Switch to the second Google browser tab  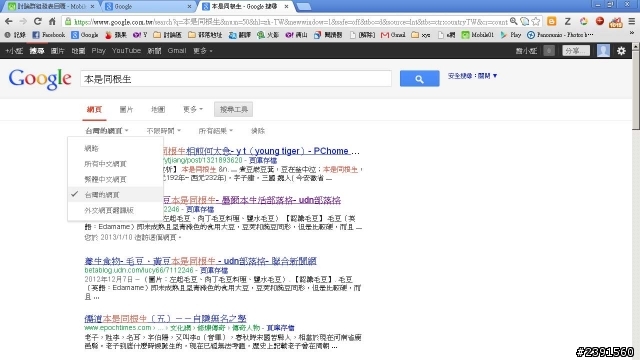click(x=148, y=7)
